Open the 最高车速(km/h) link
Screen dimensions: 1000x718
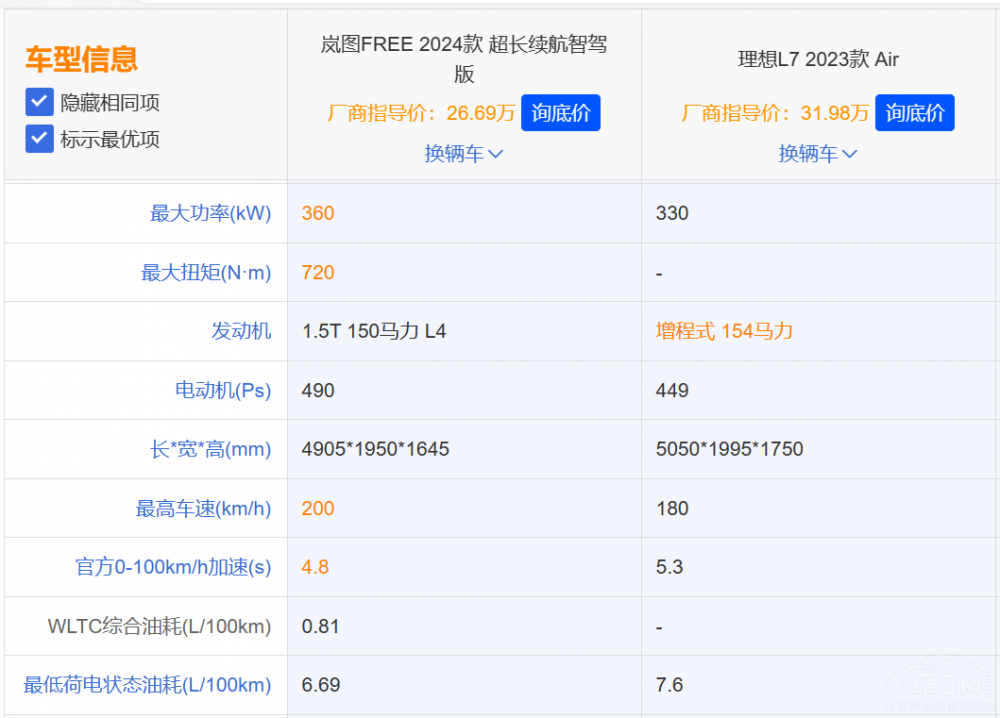pos(203,508)
